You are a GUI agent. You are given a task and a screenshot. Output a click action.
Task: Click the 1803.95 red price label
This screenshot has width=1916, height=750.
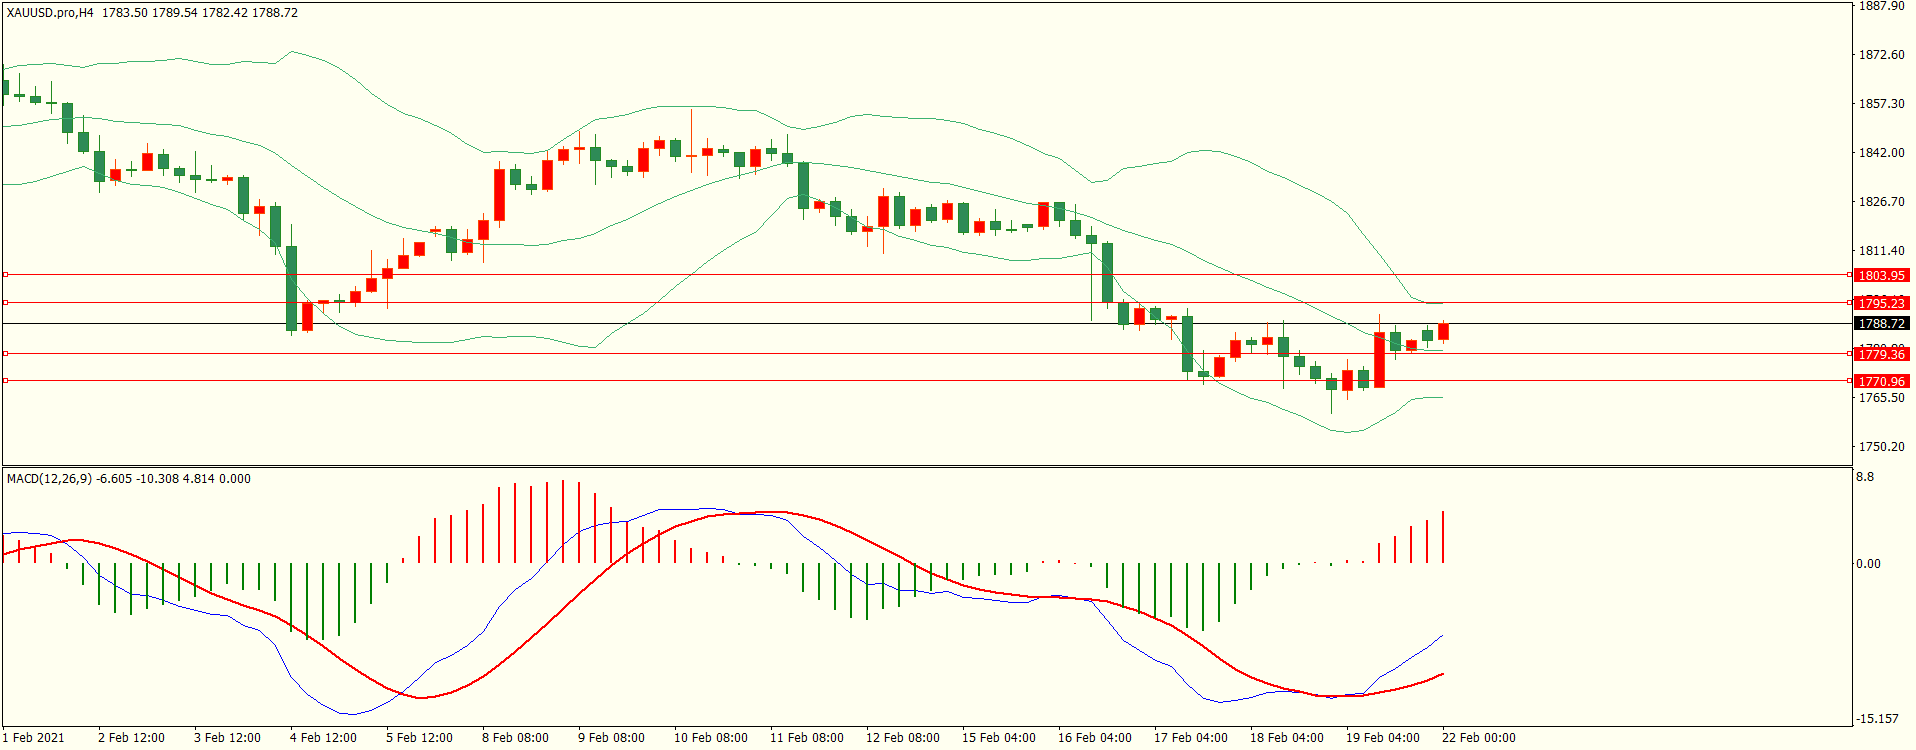coord(1881,275)
